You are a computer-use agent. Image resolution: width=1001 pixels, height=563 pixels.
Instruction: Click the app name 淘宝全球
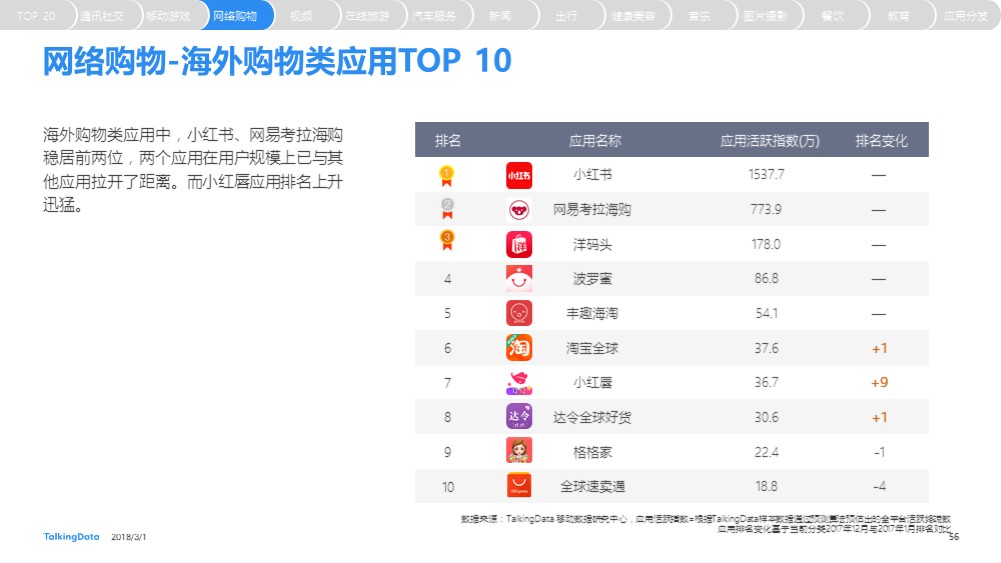[592, 348]
